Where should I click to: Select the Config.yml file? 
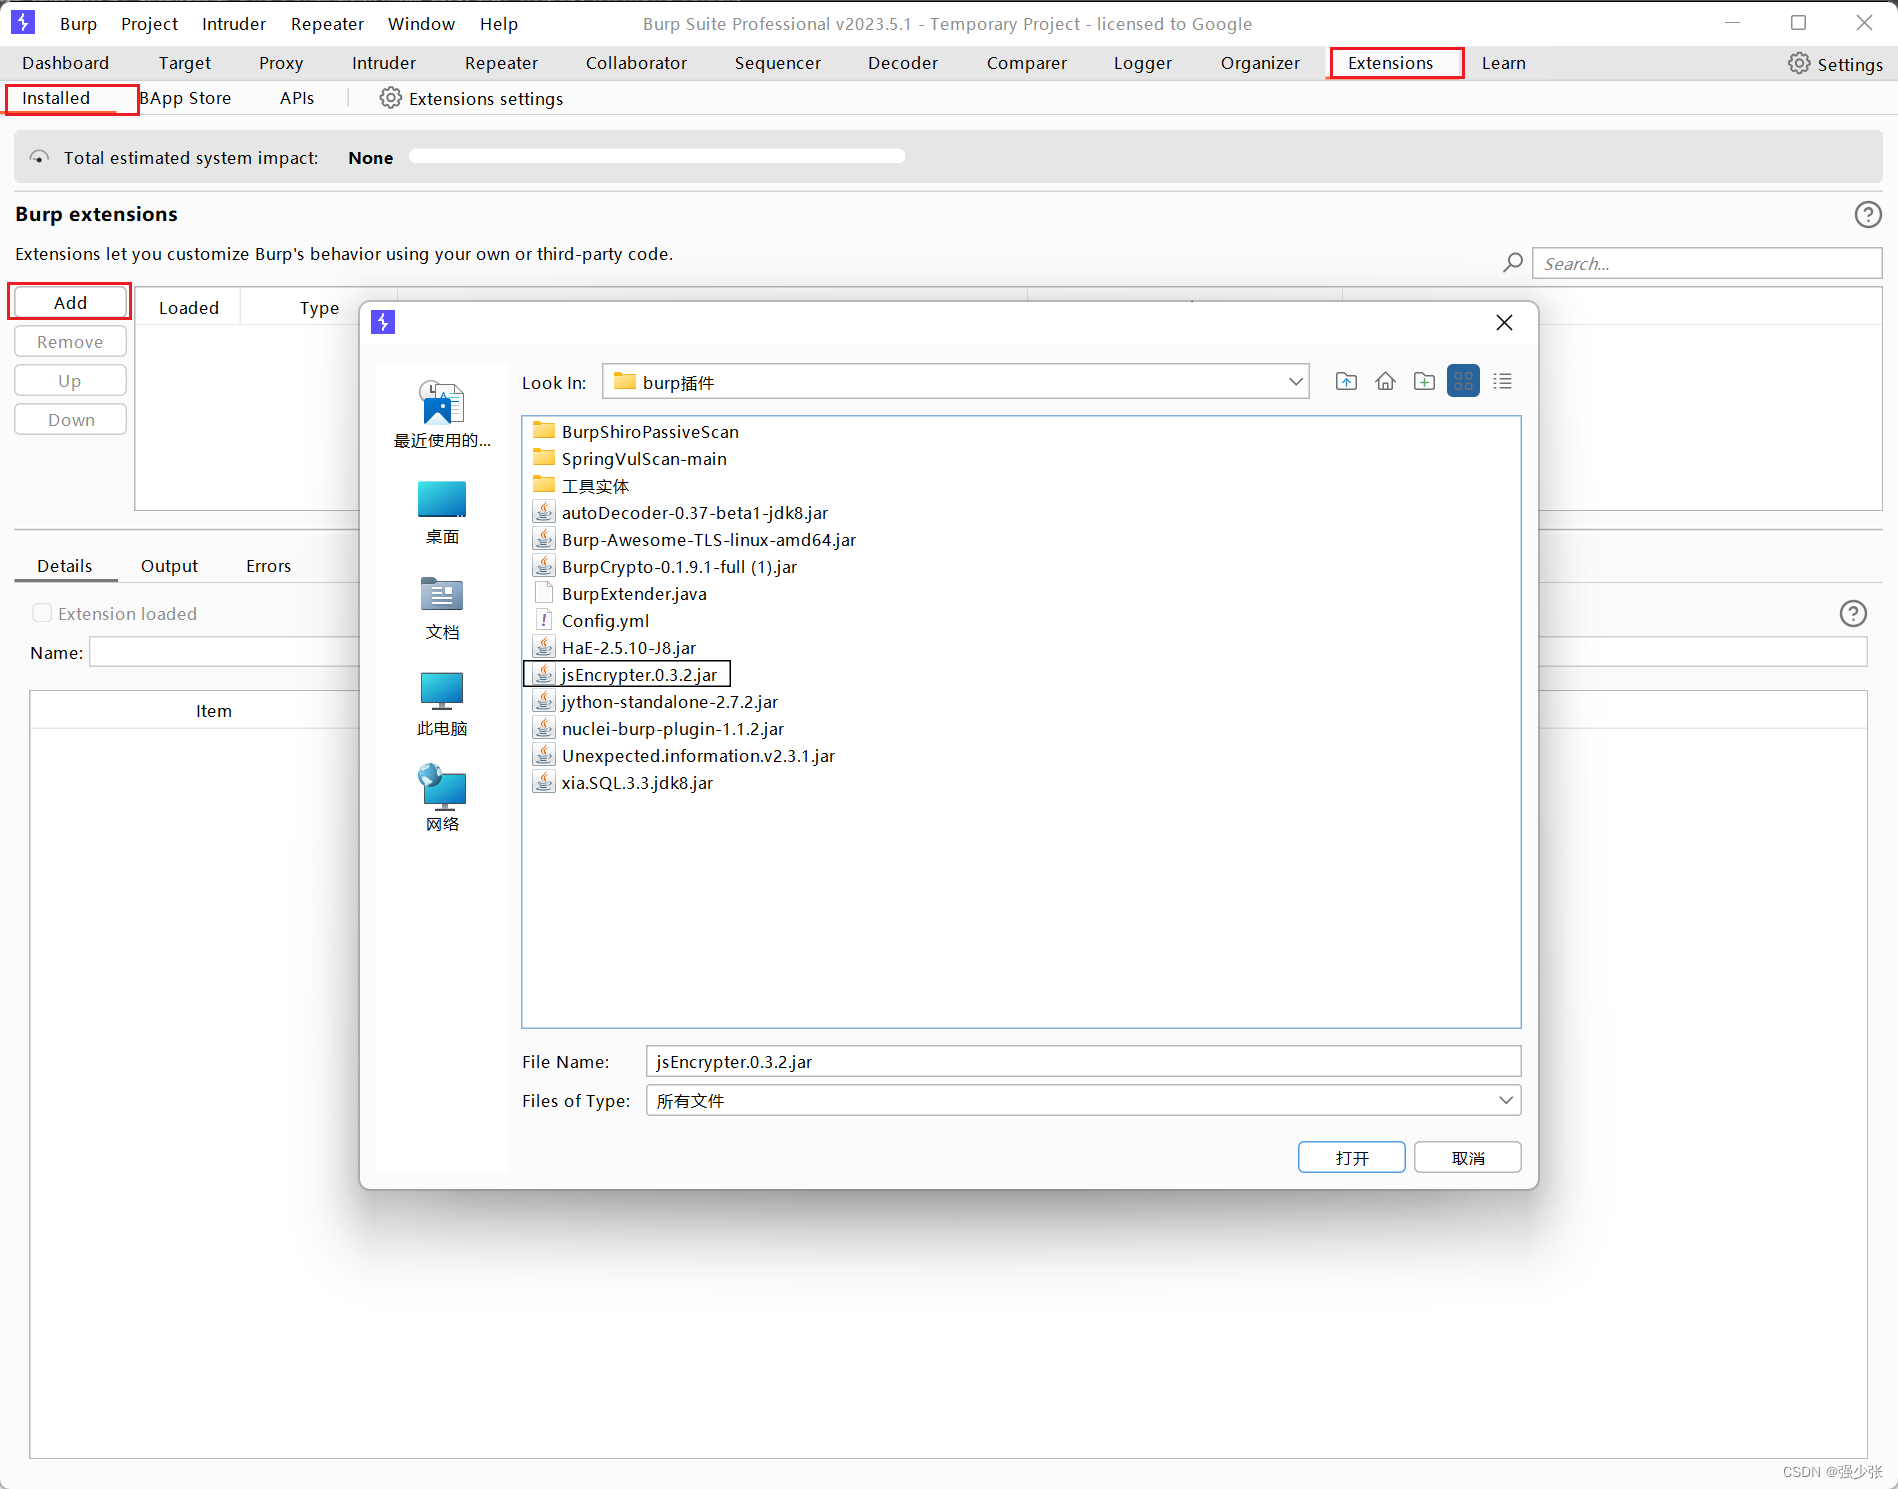pyautogui.click(x=591, y=620)
